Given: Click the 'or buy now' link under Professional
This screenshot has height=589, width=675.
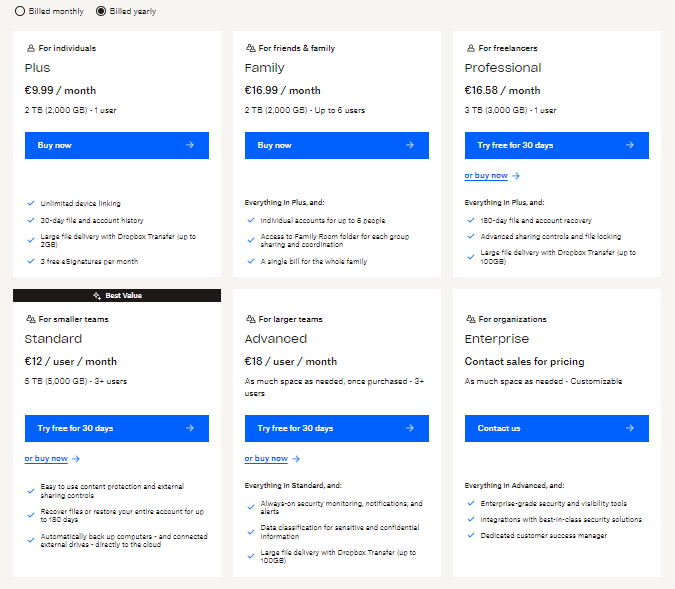Looking at the screenshot, I should pos(486,176).
